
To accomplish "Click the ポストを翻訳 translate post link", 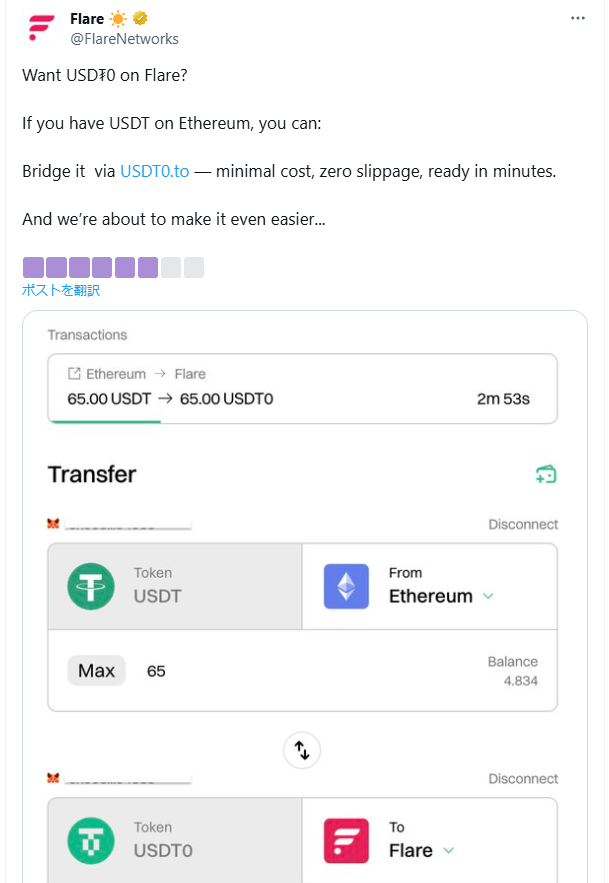I will [61, 290].
